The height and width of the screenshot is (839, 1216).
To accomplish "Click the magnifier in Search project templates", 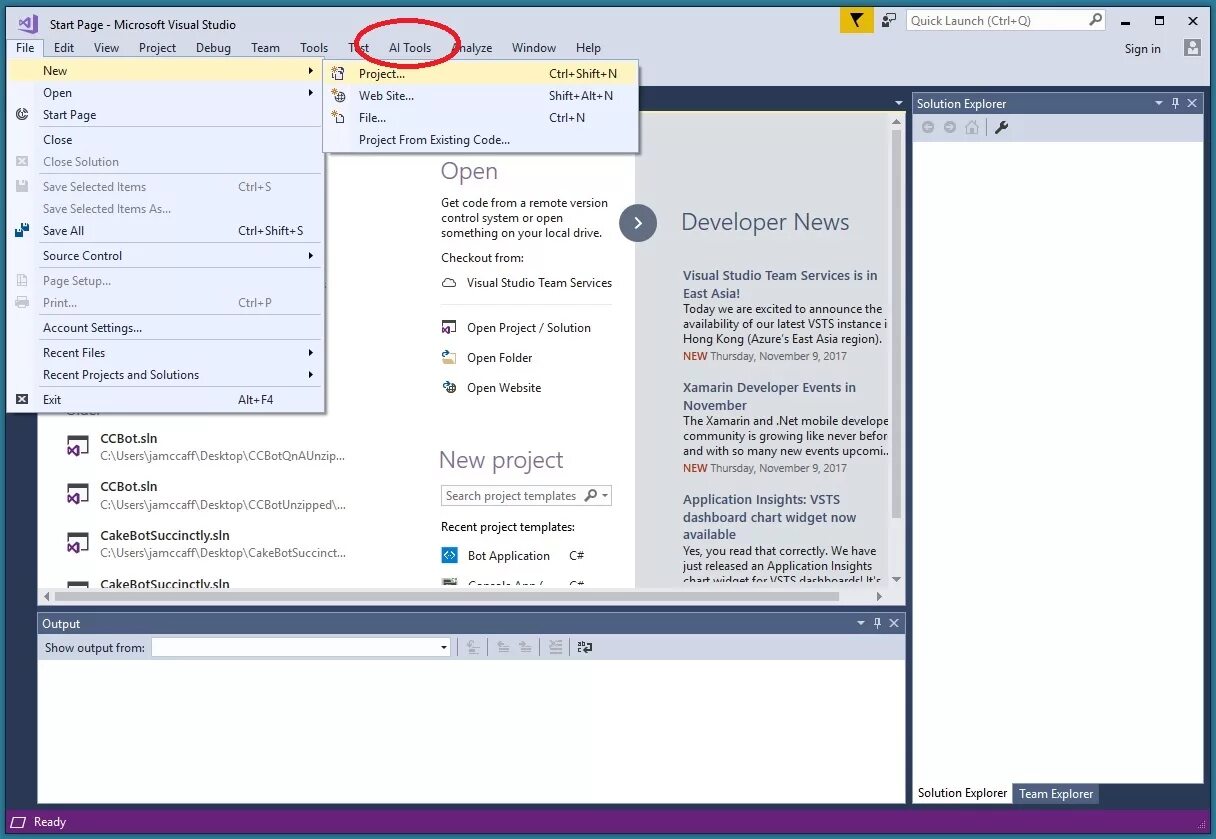I will coord(591,495).
